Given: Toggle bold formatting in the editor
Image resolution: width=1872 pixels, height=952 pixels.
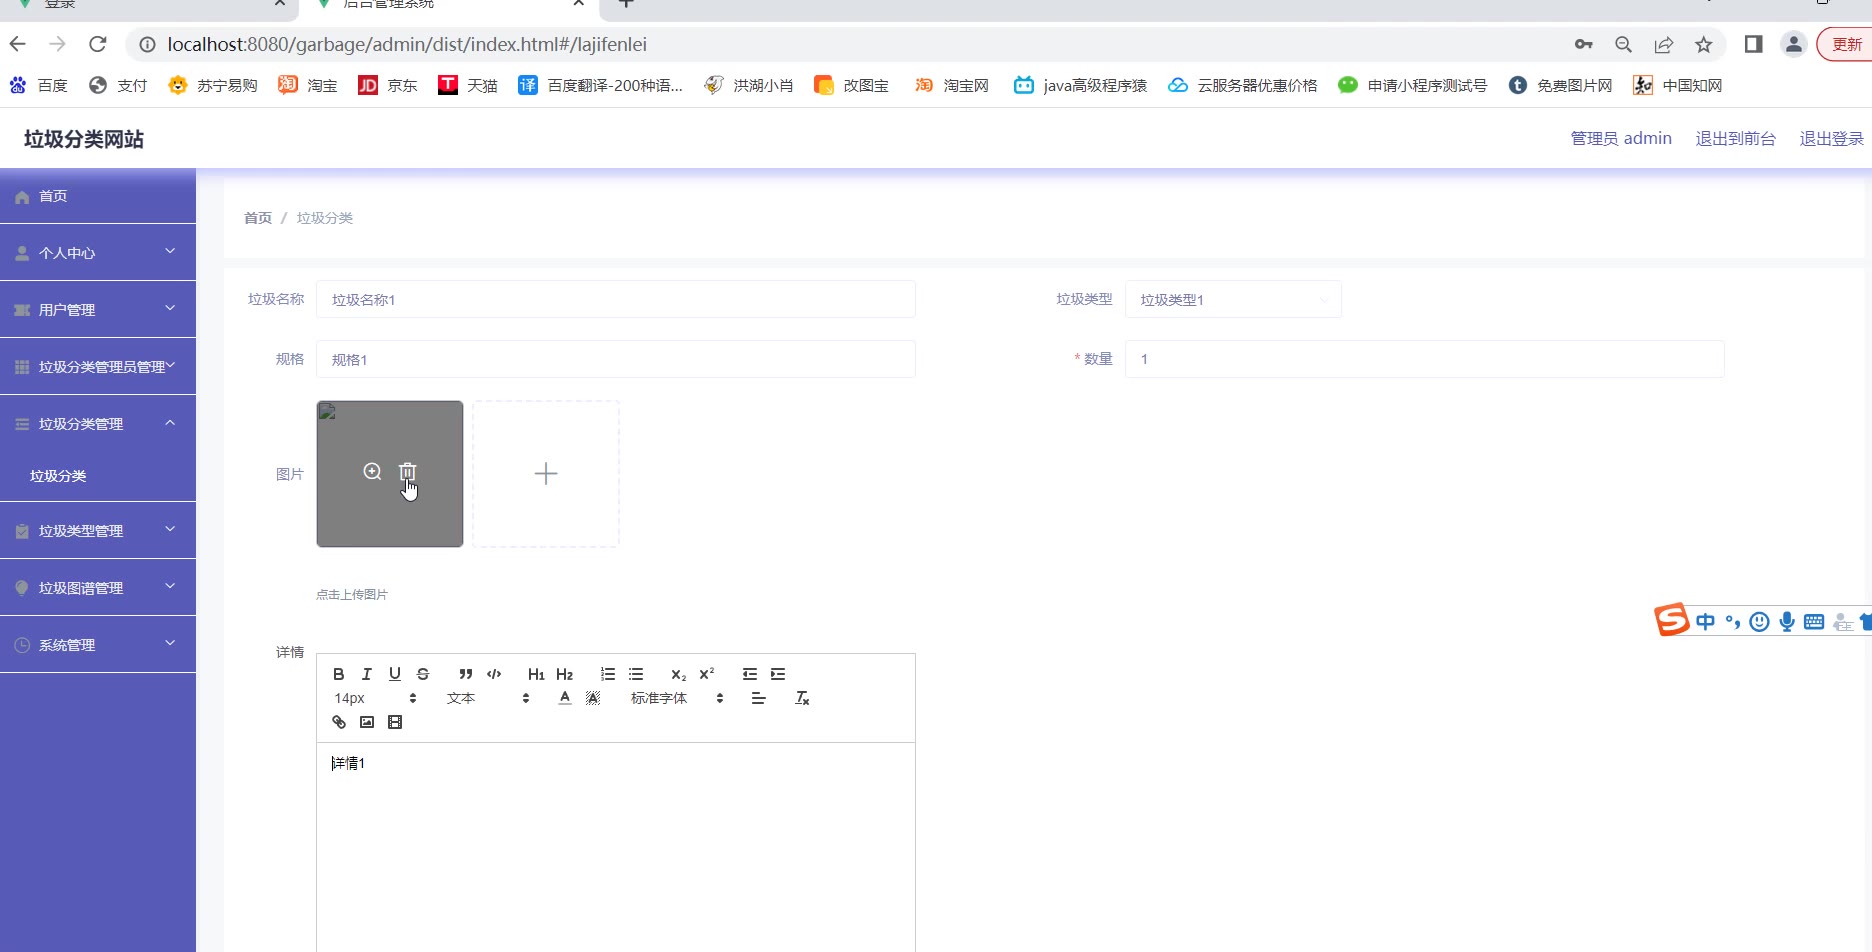Looking at the screenshot, I should pos(339,674).
